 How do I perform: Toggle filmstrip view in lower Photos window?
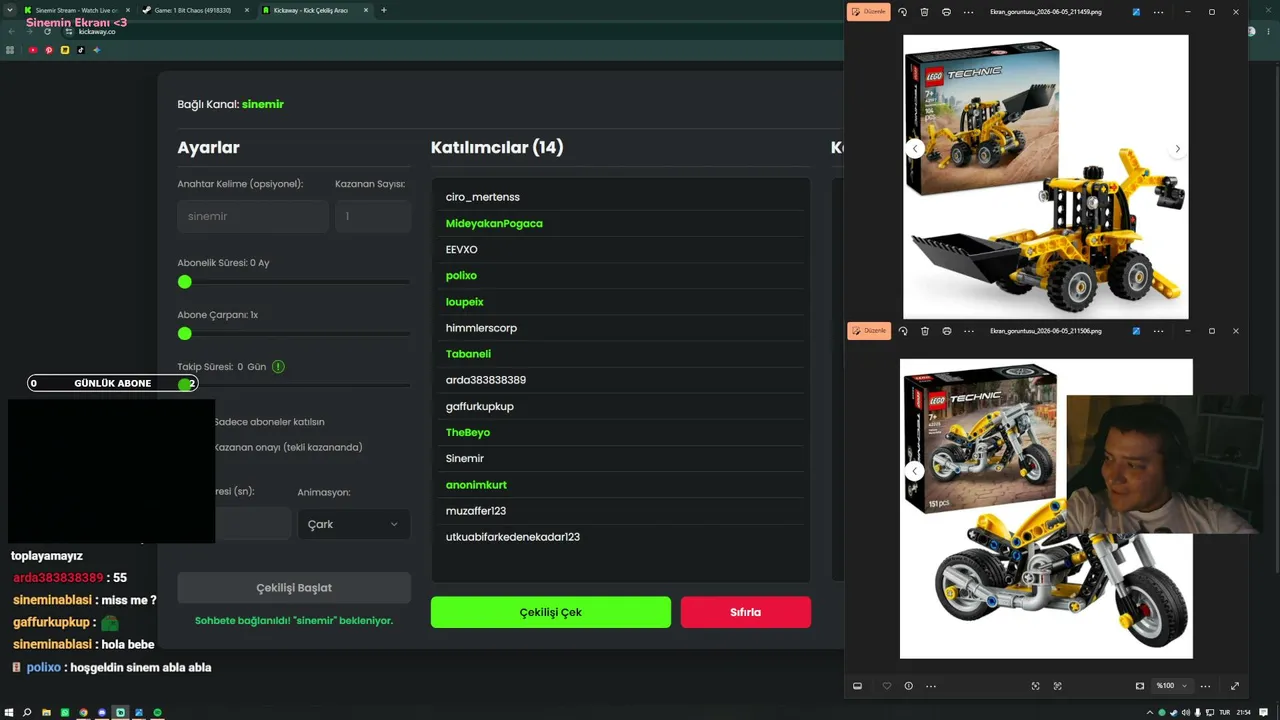point(857,686)
